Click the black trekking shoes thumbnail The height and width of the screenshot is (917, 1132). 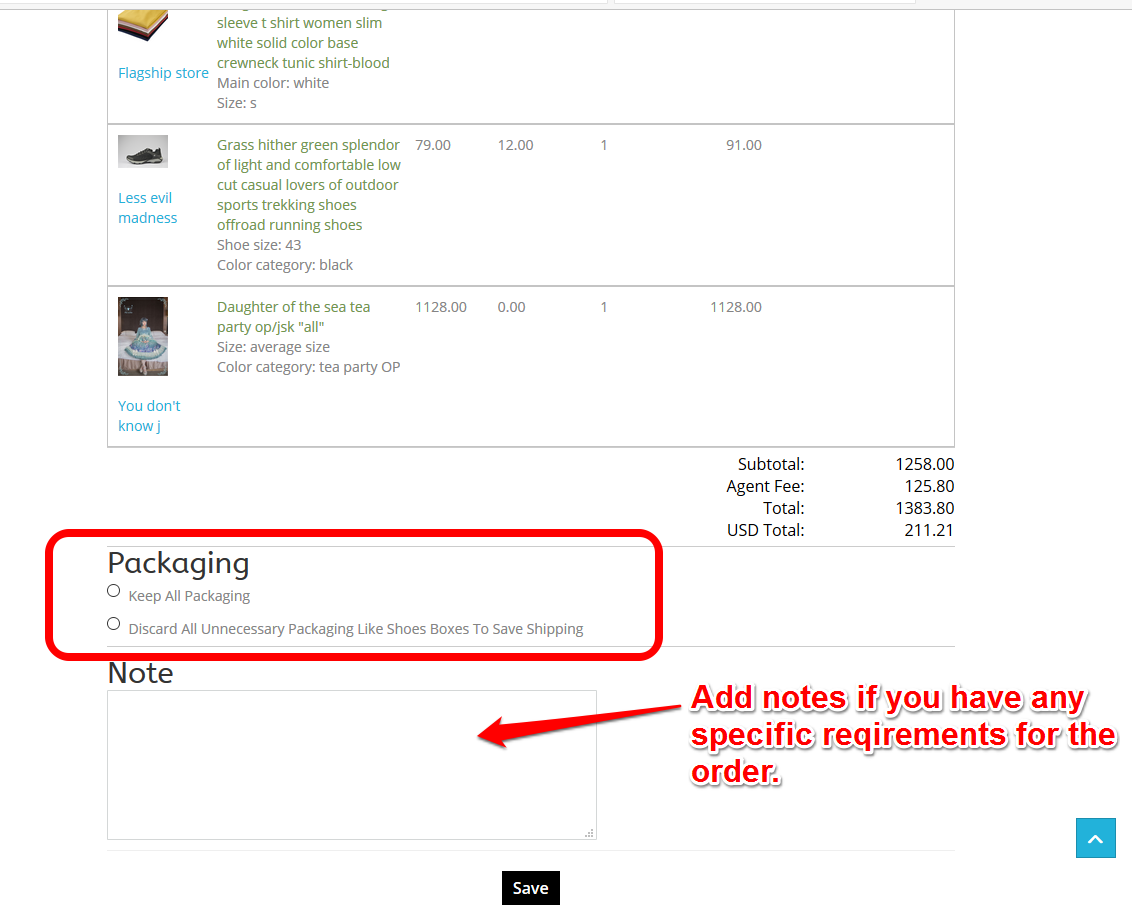point(143,152)
